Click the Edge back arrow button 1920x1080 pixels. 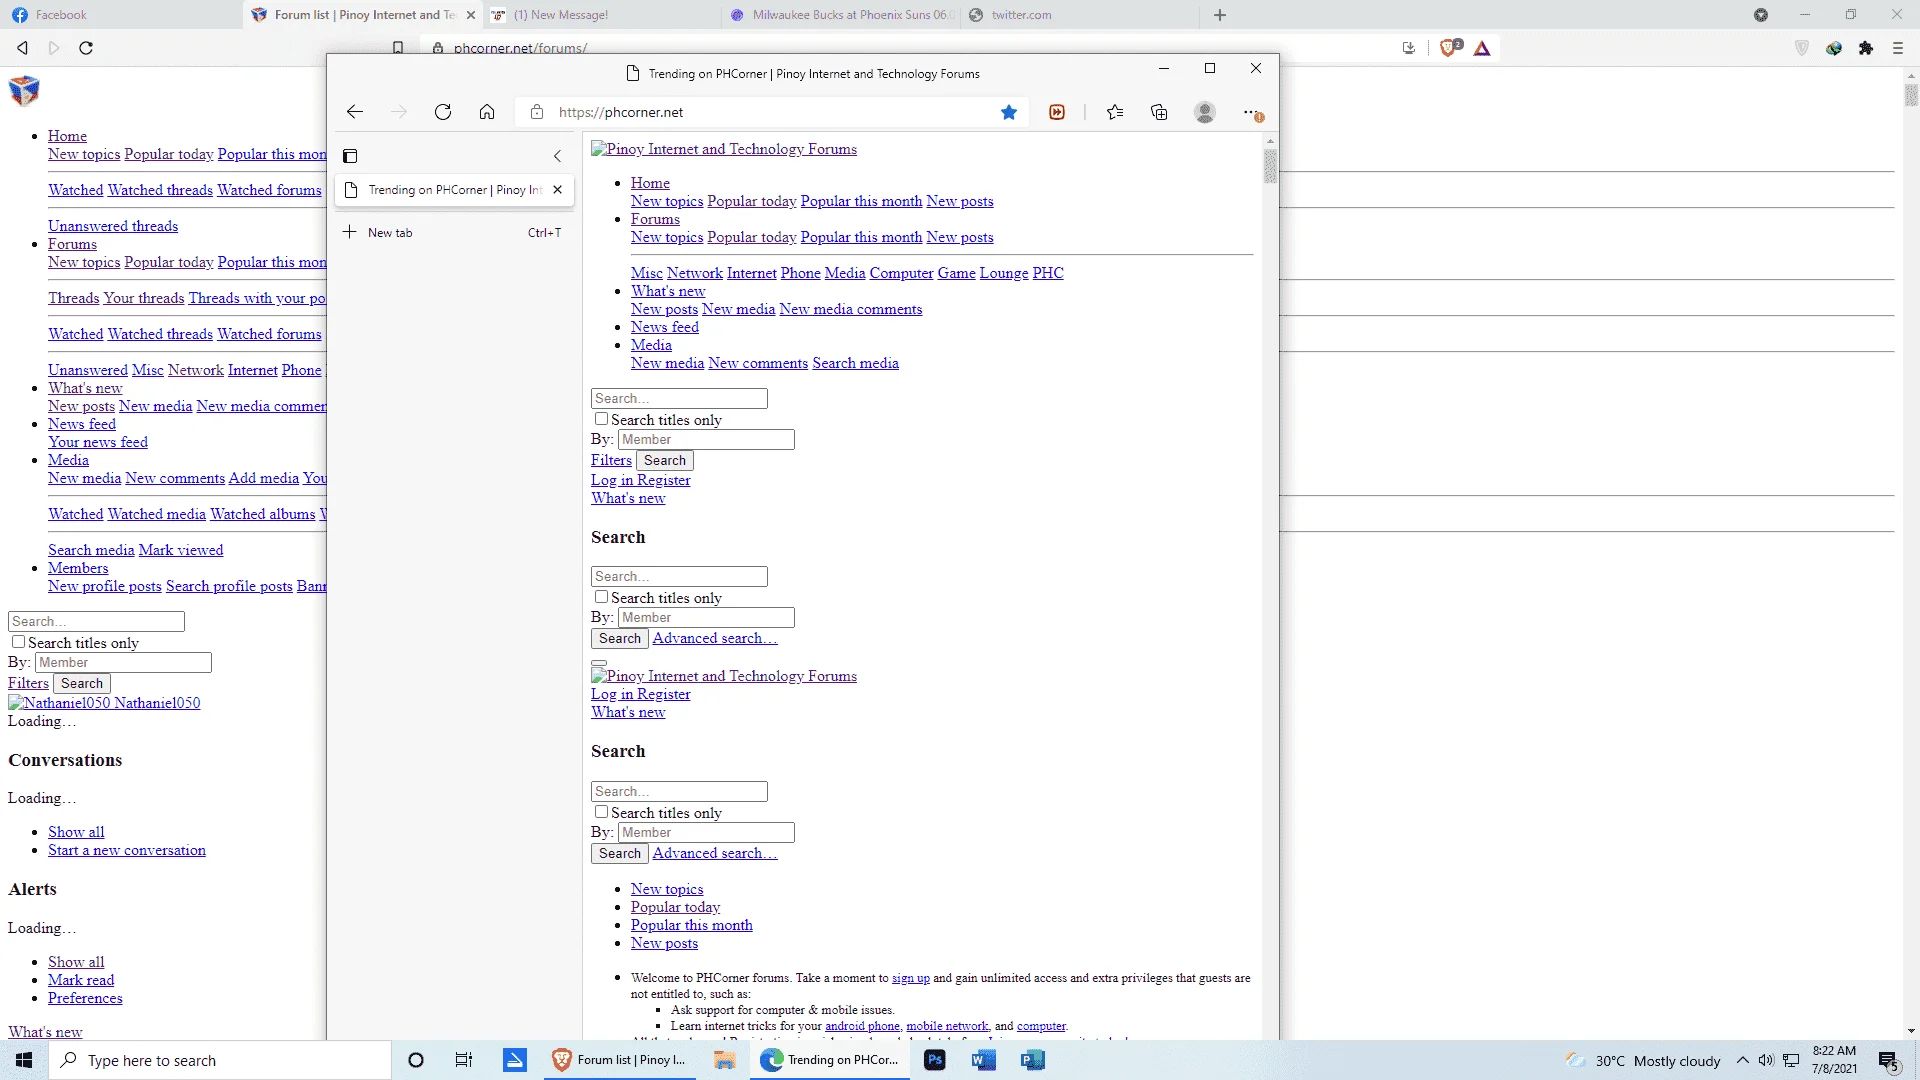[355, 112]
